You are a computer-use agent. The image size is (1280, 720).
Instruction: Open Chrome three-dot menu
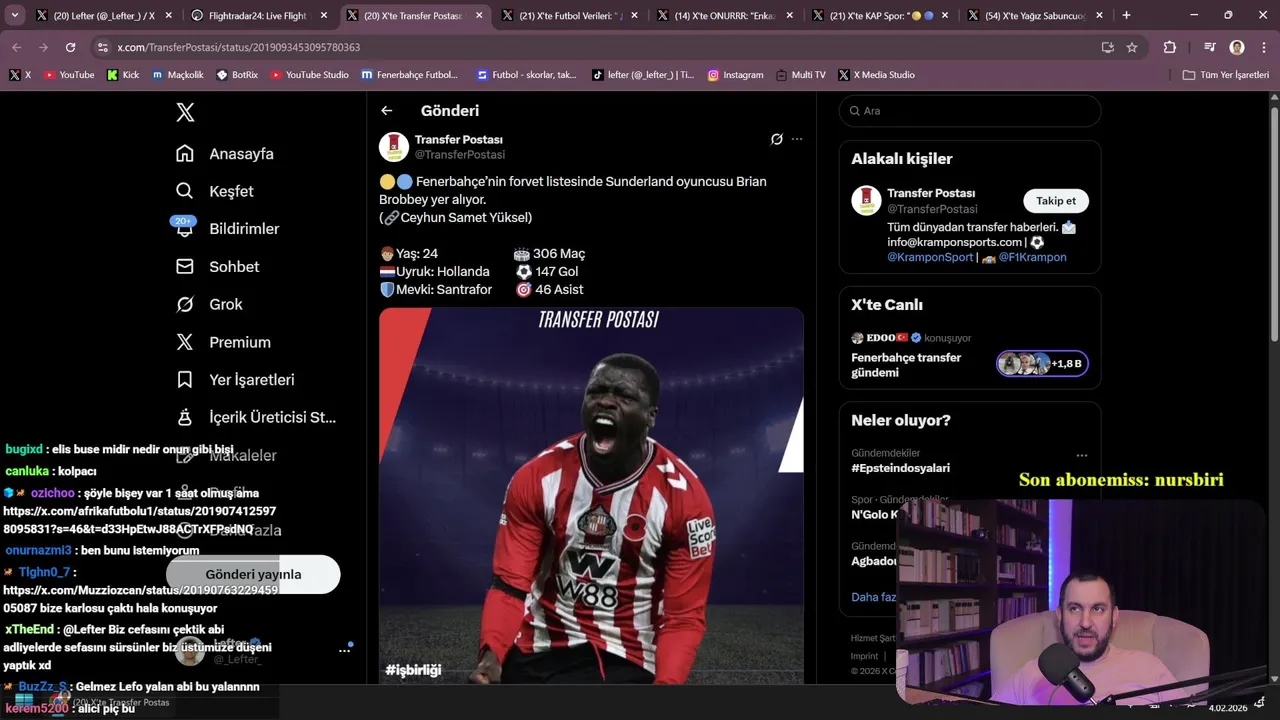pos(1263,47)
